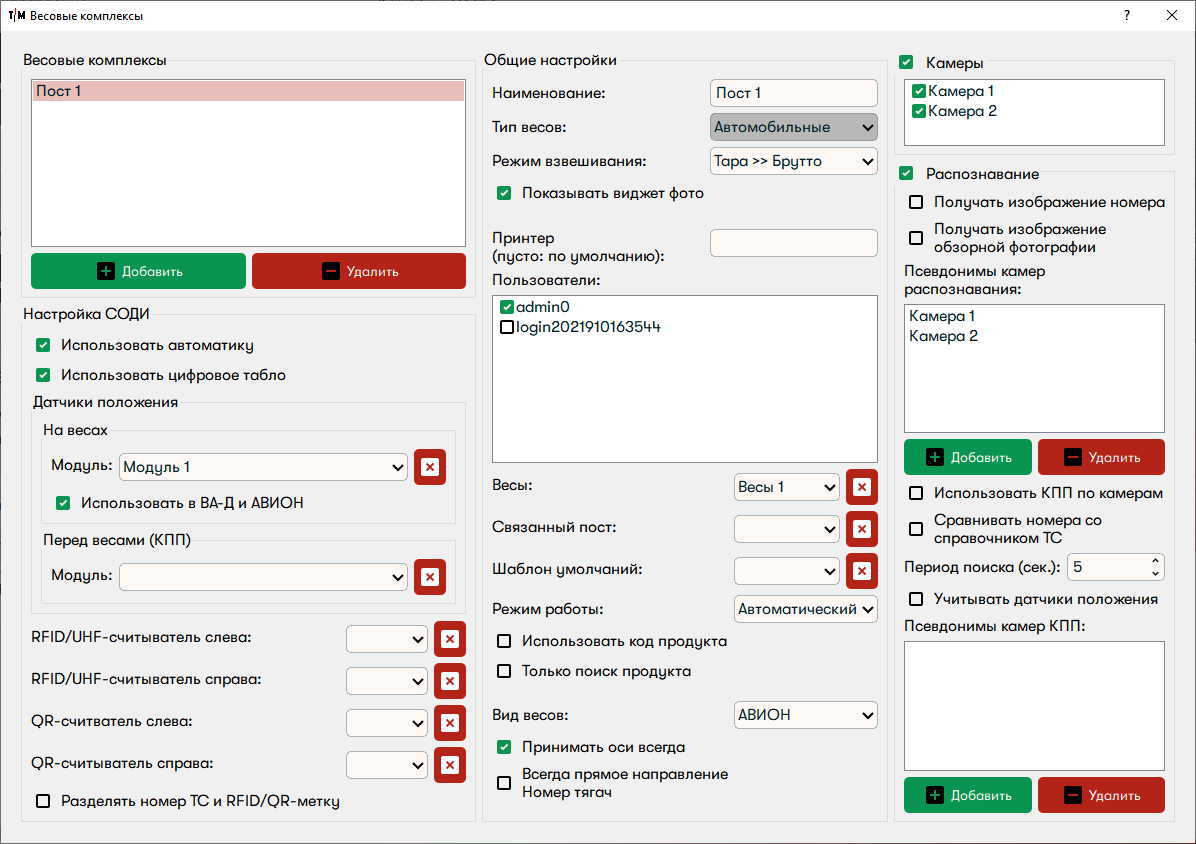Select Пост 1 in weighing complexes list
Viewport: 1196px width, 844px height.
pyautogui.click(x=248, y=91)
